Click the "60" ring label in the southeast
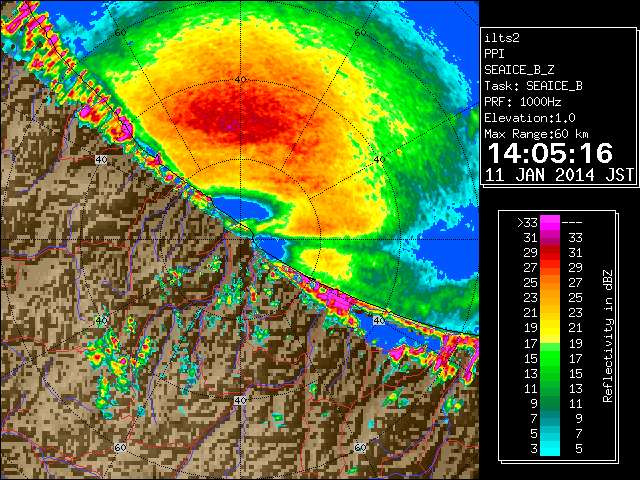The height and width of the screenshot is (480, 640). pos(360,447)
